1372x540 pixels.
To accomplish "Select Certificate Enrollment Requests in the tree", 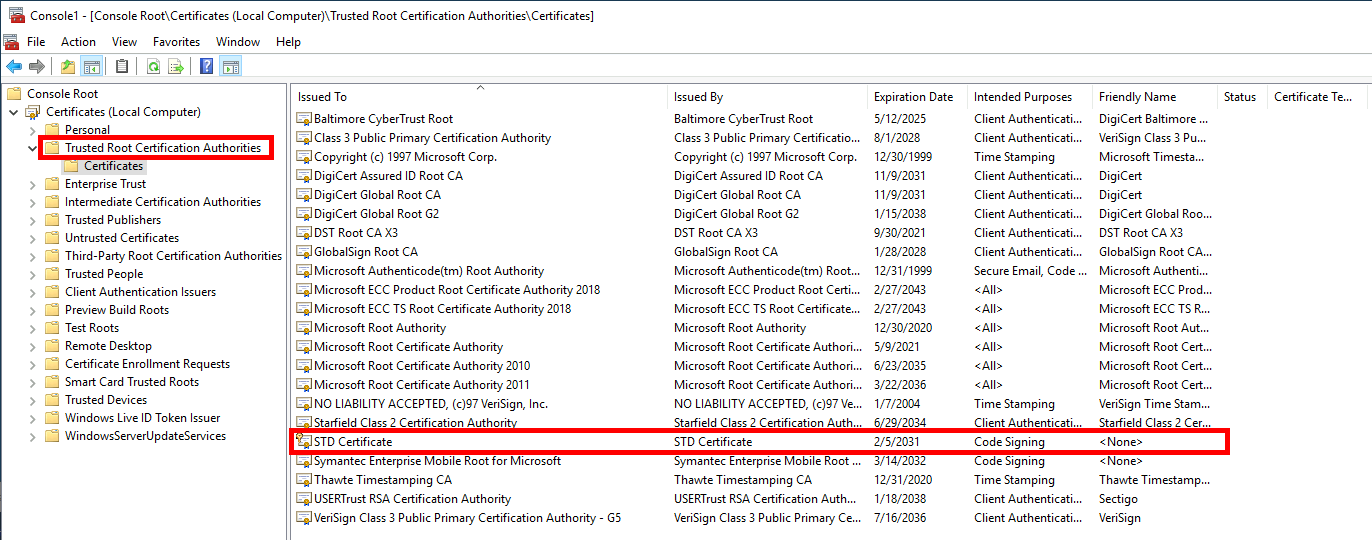I will coord(147,364).
